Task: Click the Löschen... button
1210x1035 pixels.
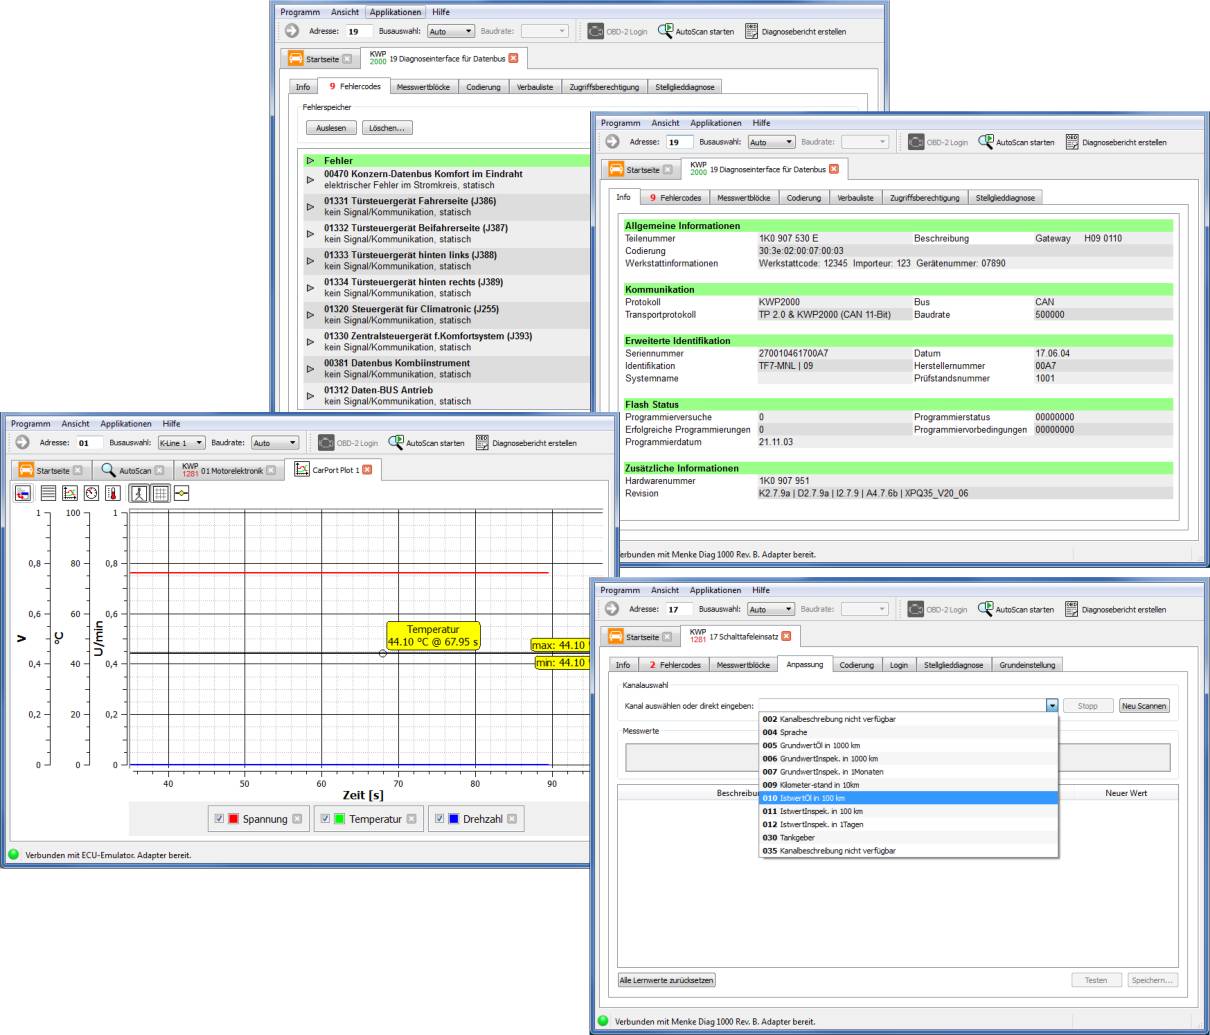Action: [386, 128]
